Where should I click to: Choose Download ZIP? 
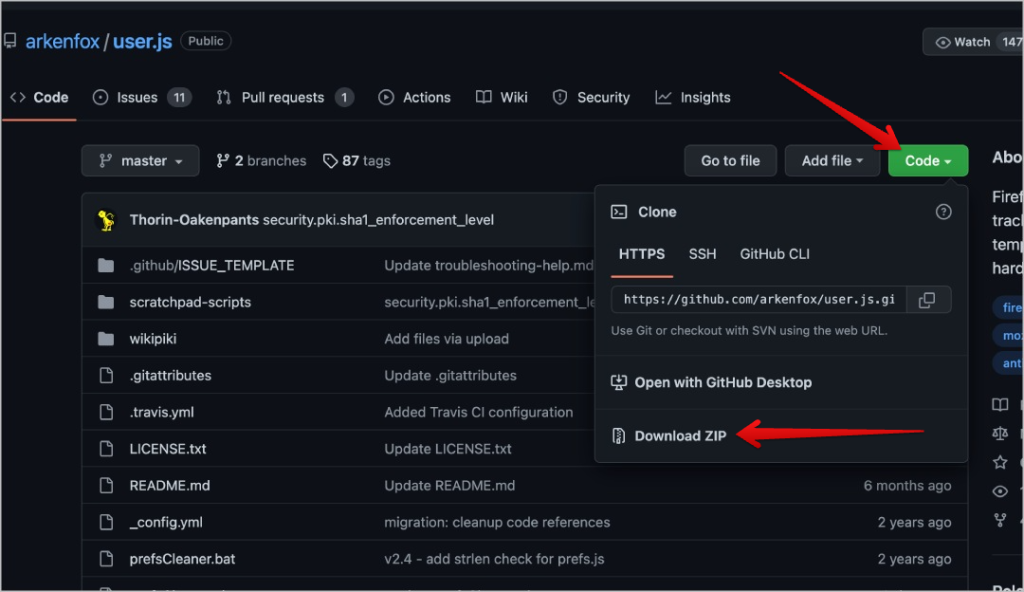coord(669,436)
